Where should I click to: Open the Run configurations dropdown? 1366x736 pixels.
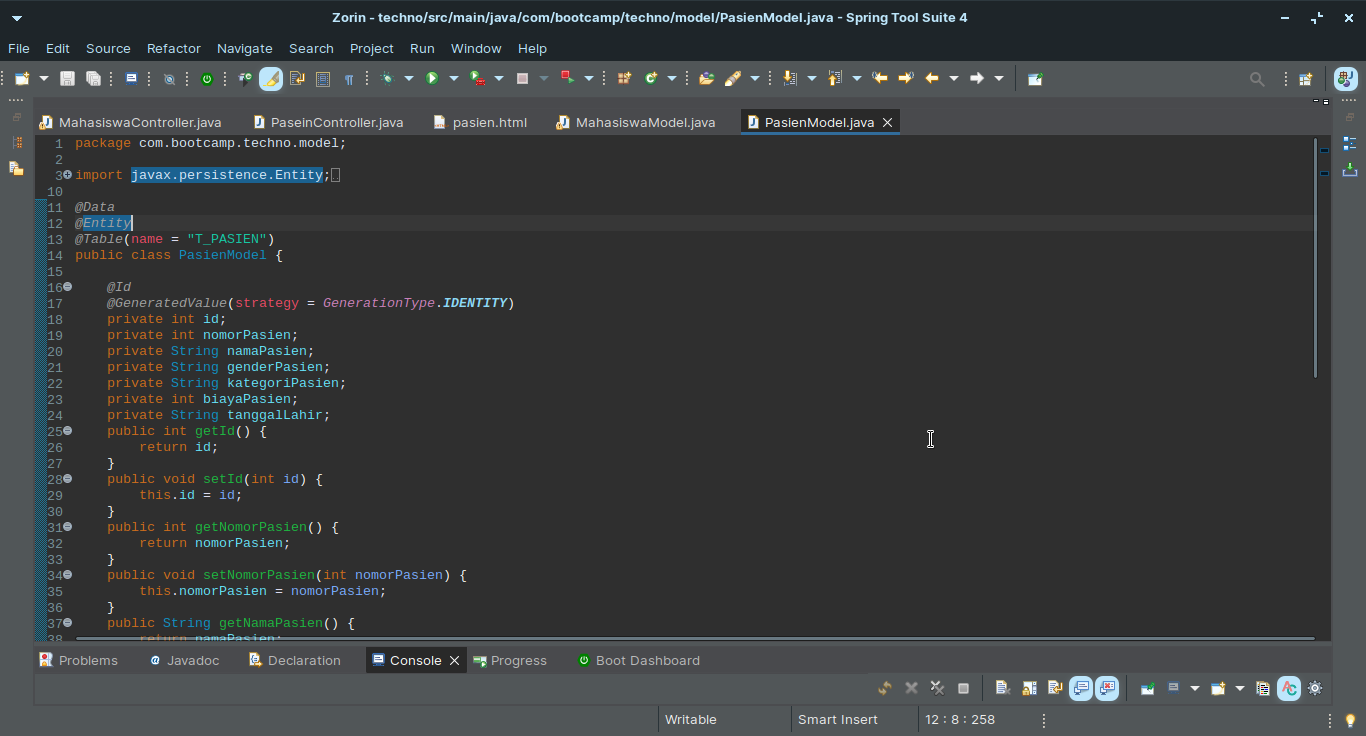[x=454, y=78]
